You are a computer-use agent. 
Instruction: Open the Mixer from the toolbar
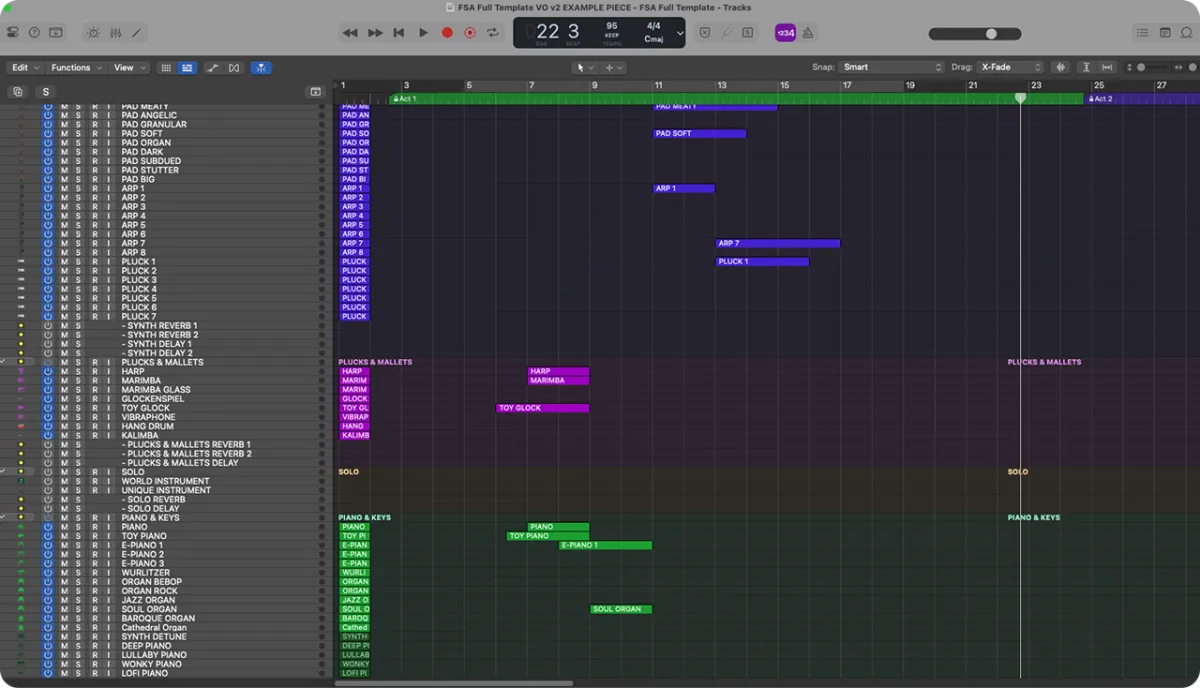tap(115, 33)
